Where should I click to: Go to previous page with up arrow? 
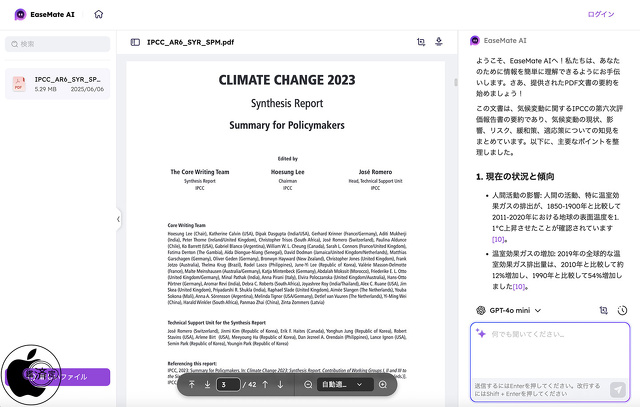[x=265, y=385]
